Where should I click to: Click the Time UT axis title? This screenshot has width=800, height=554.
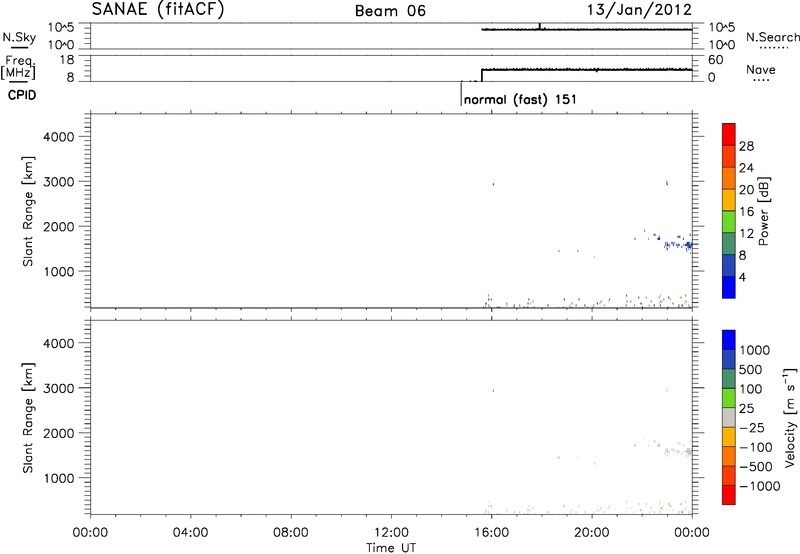coord(391,546)
